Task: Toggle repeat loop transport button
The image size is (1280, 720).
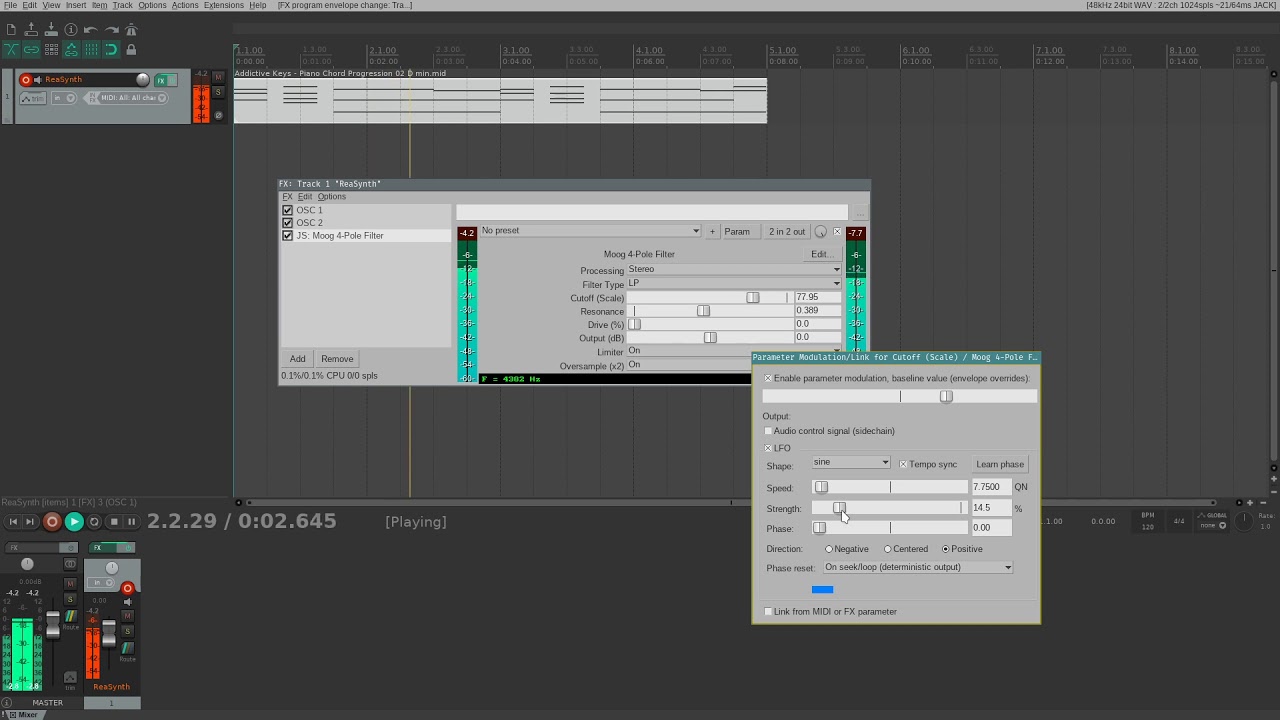Action: (x=95, y=522)
